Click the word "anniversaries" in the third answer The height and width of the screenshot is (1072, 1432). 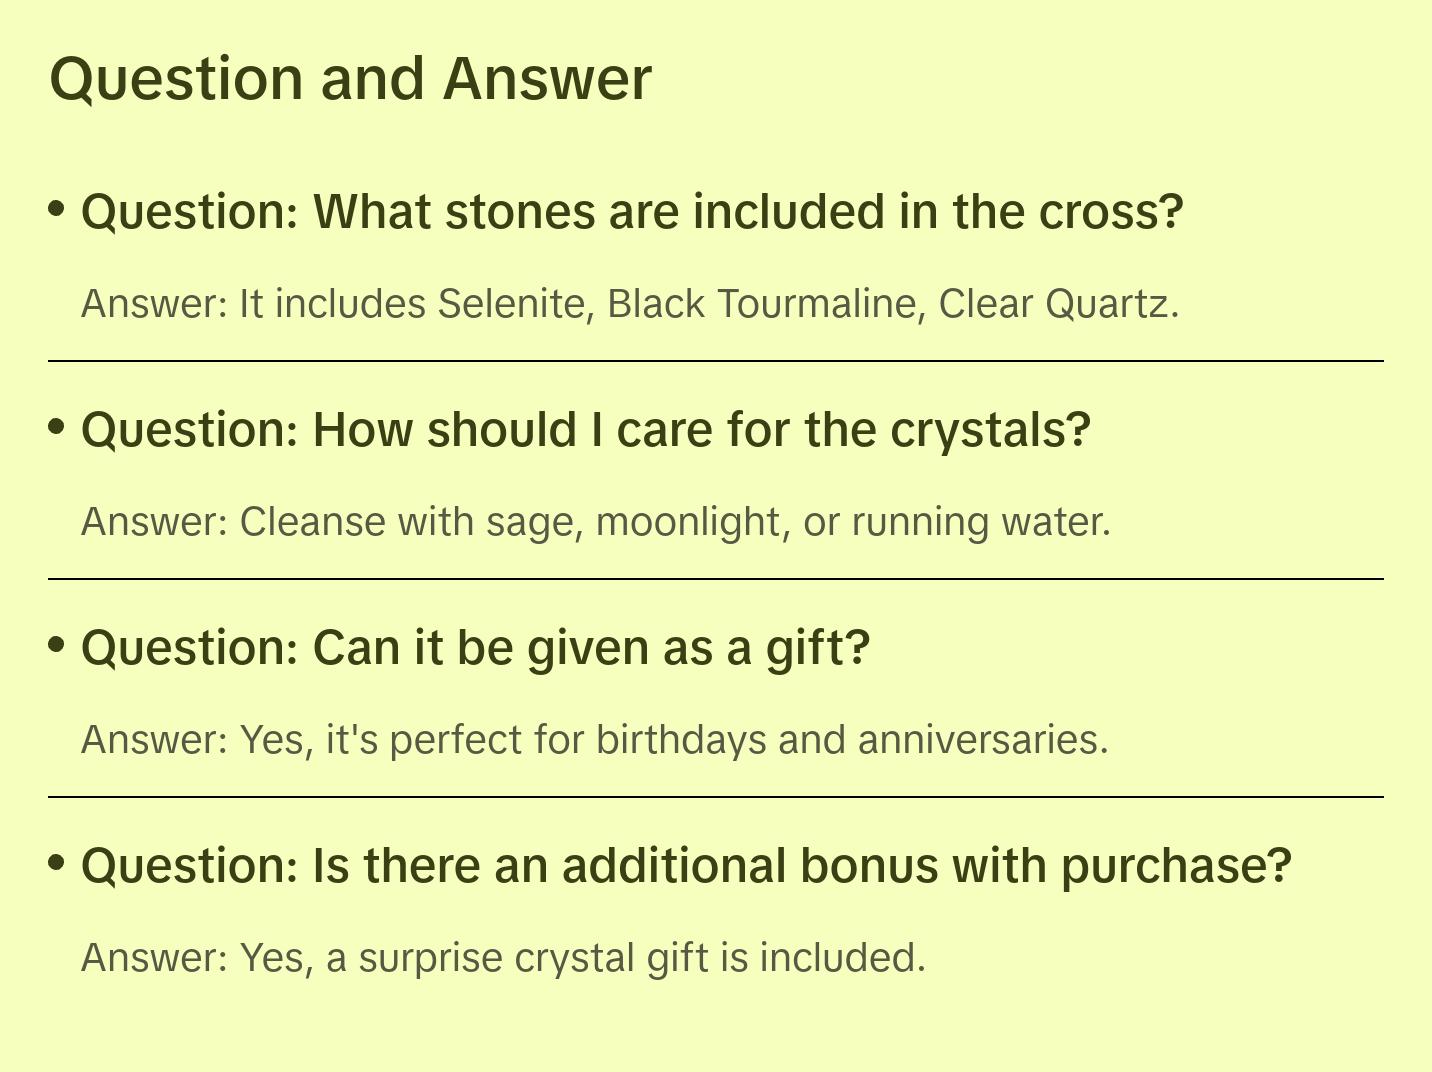coord(982,740)
